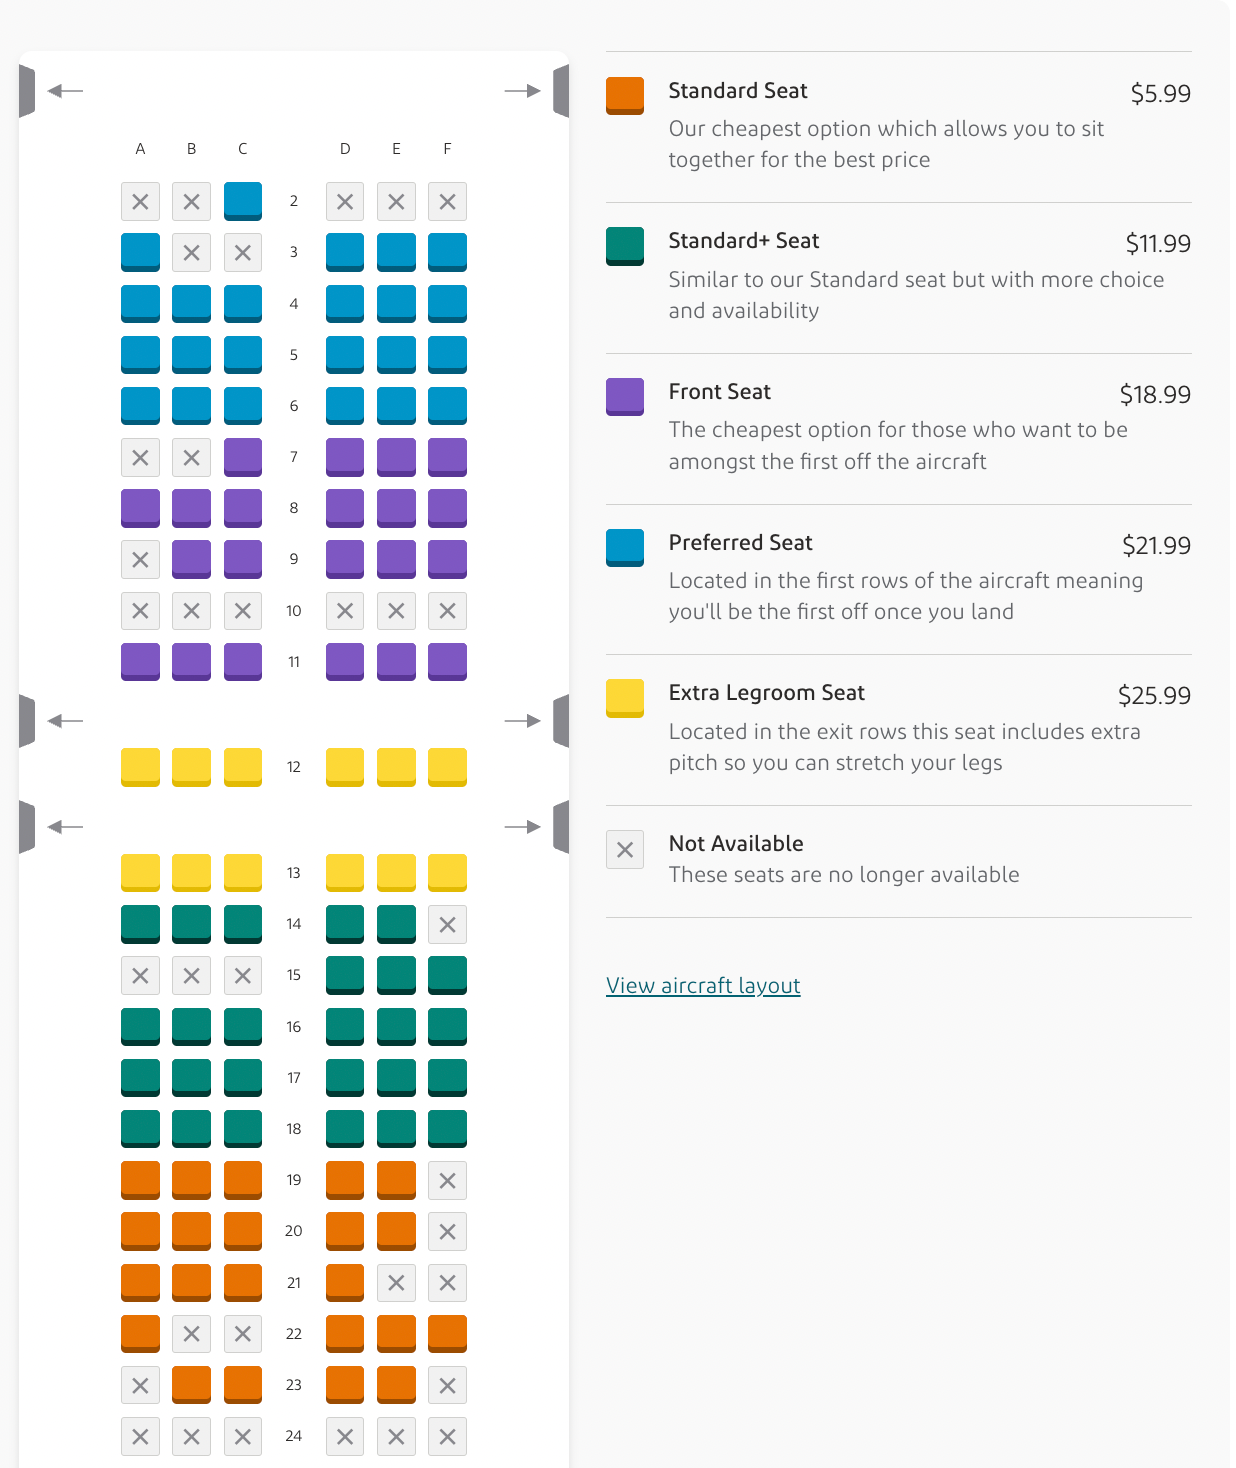Click the yellow Extra Legroom legend swatch
1236x1468 pixels.
pos(625,698)
